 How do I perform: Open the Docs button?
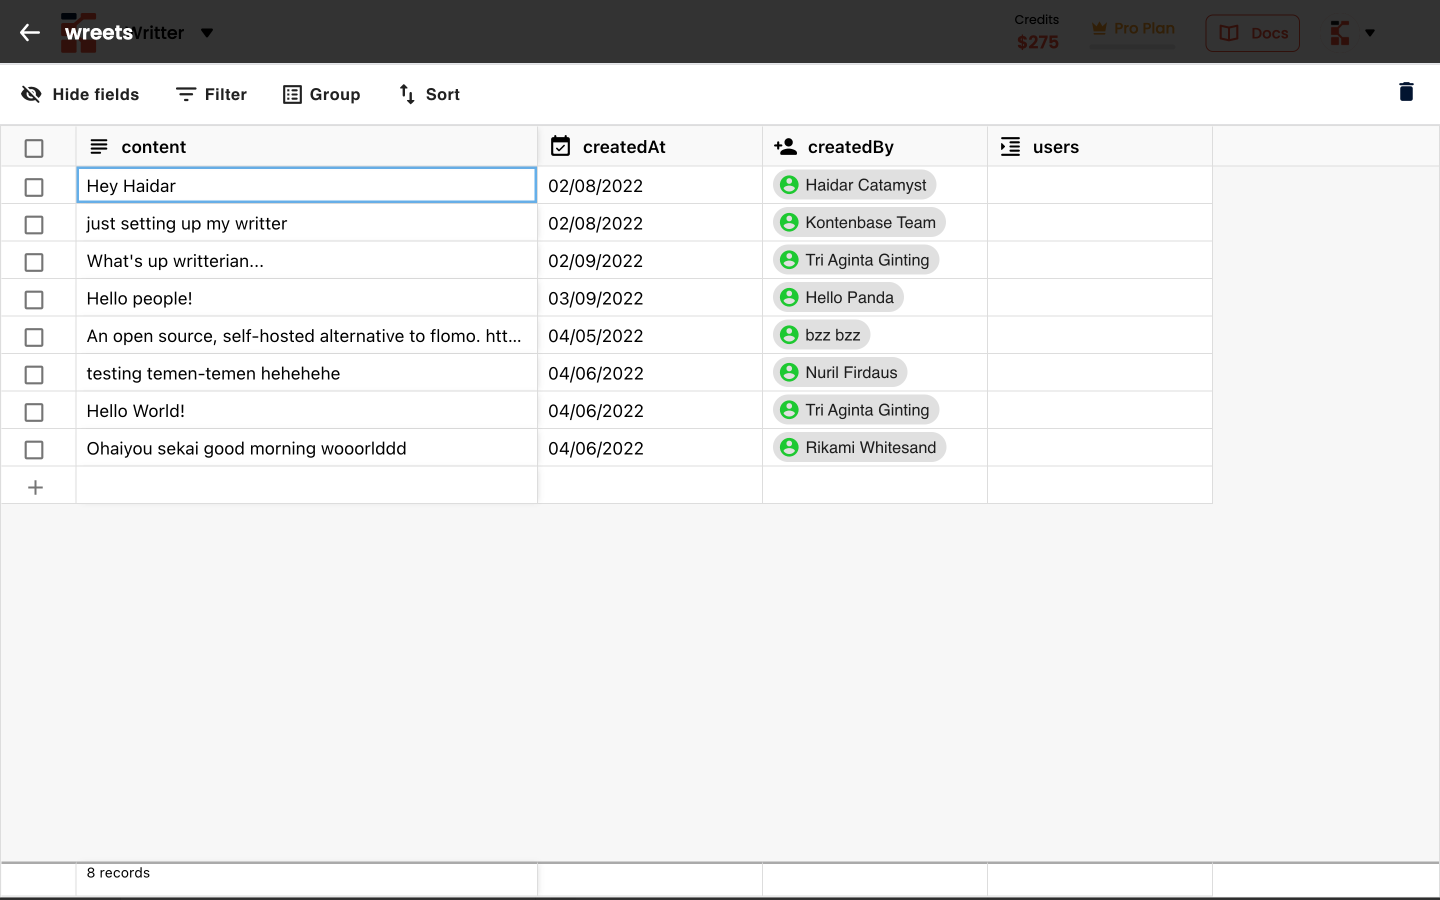(x=1252, y=33)
